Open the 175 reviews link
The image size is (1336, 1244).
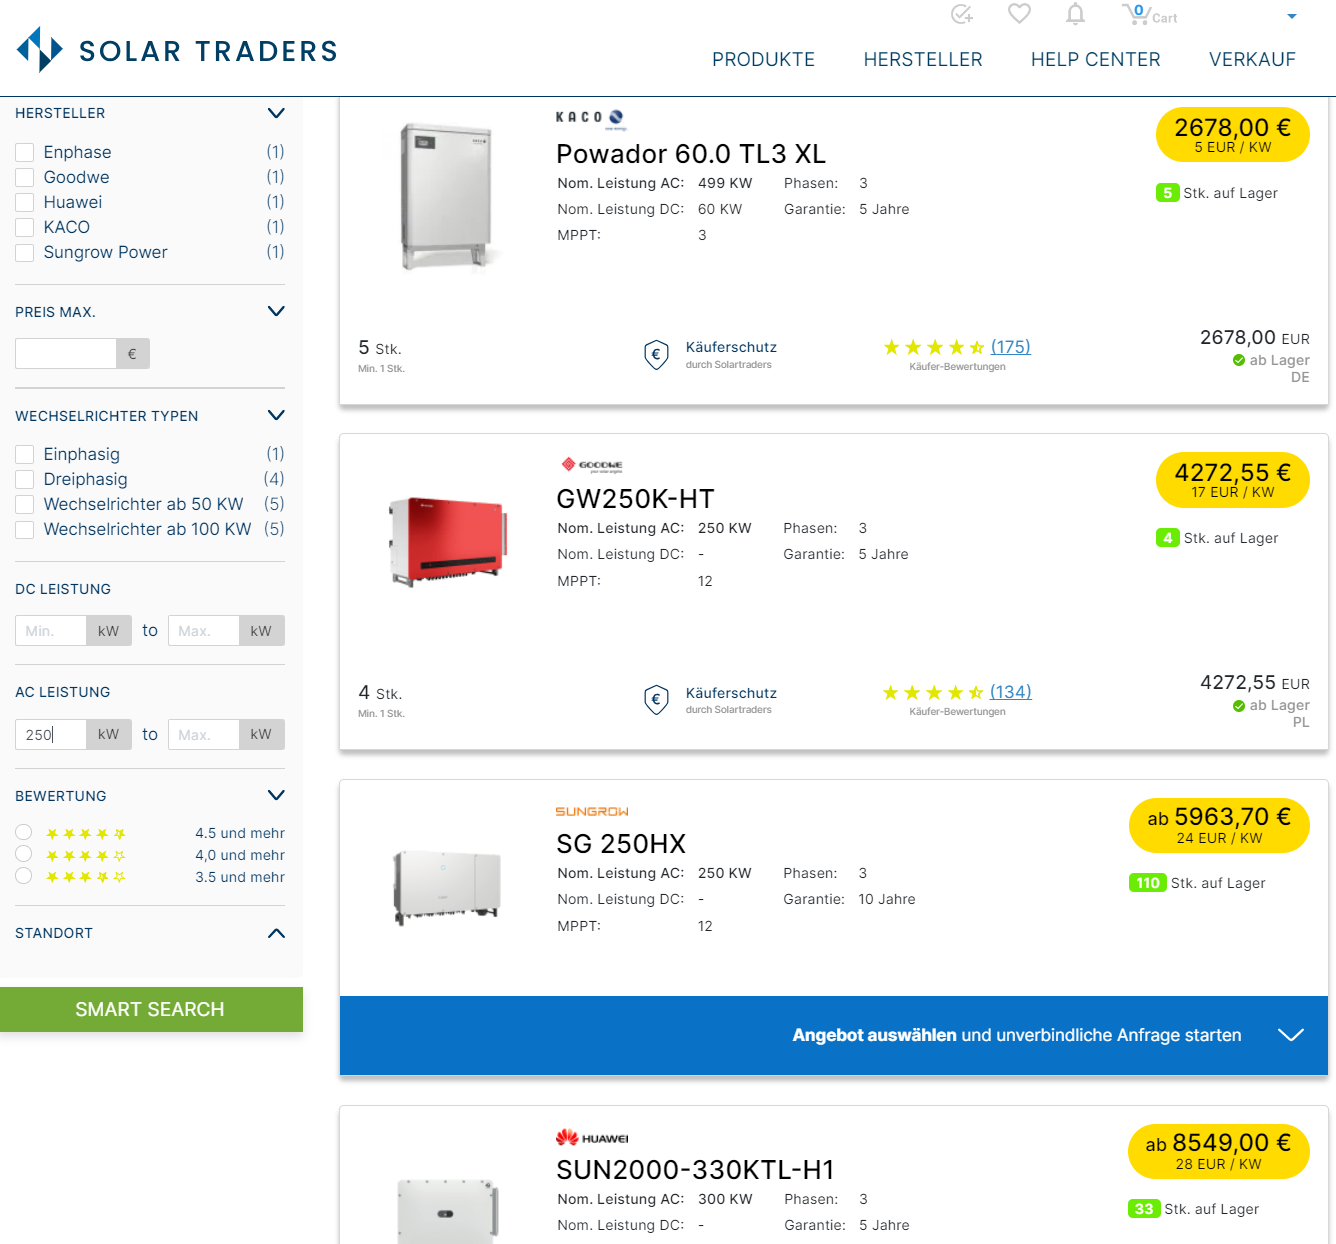(x=1010, y=347)
